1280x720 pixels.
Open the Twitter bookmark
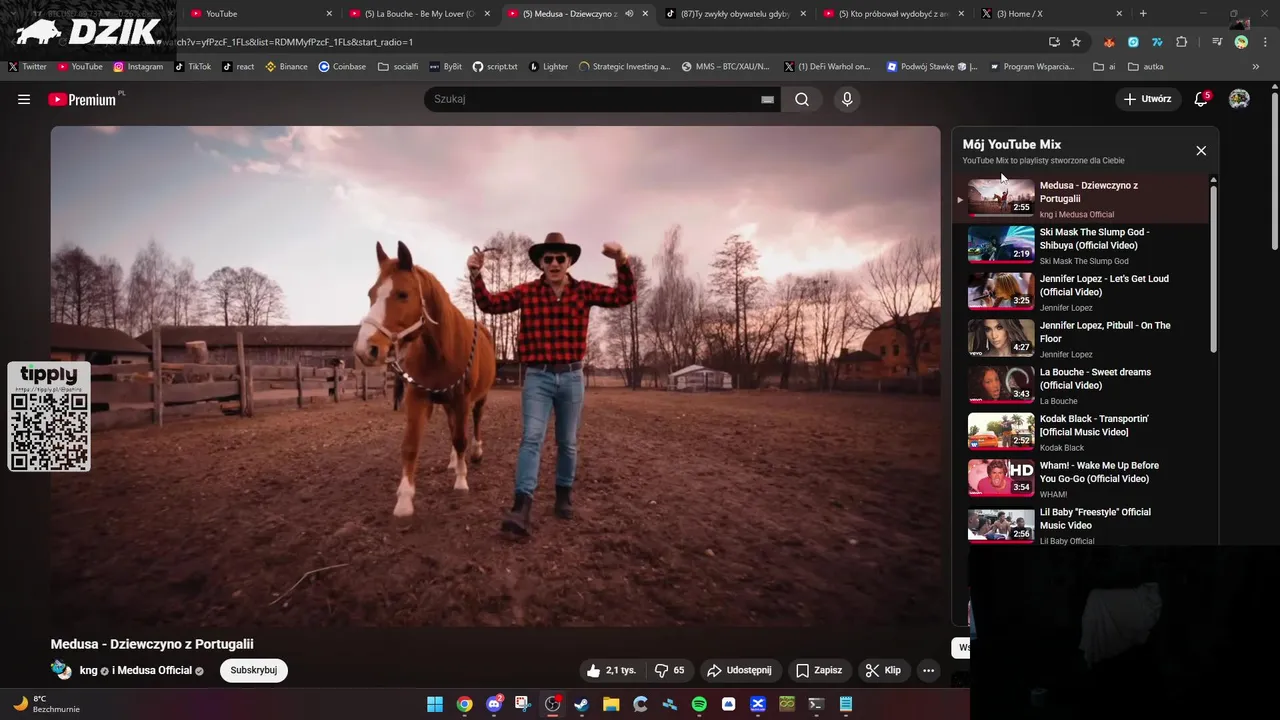28,67
